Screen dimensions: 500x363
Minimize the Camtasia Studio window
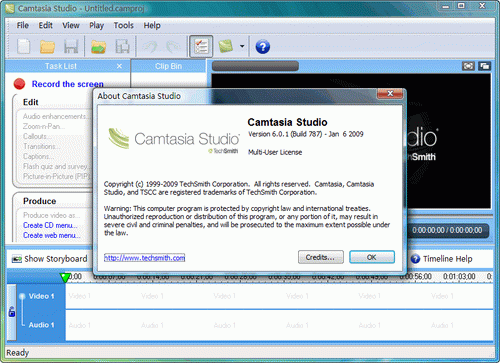click(446, 5)
